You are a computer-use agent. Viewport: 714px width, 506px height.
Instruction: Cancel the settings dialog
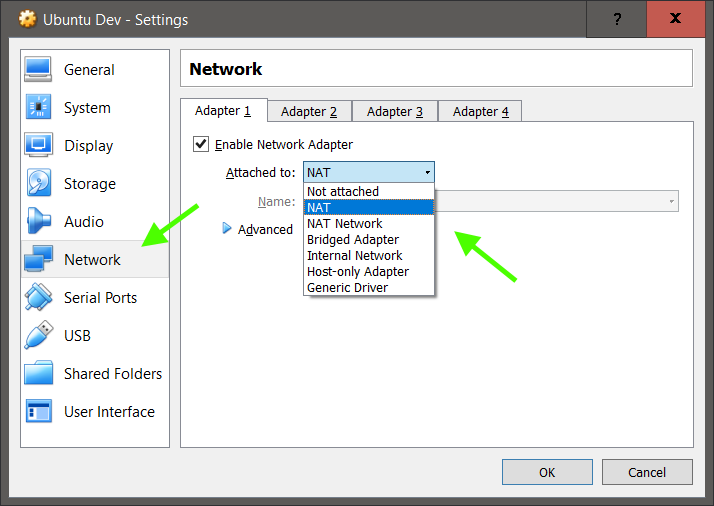click(x=647, y=472)
